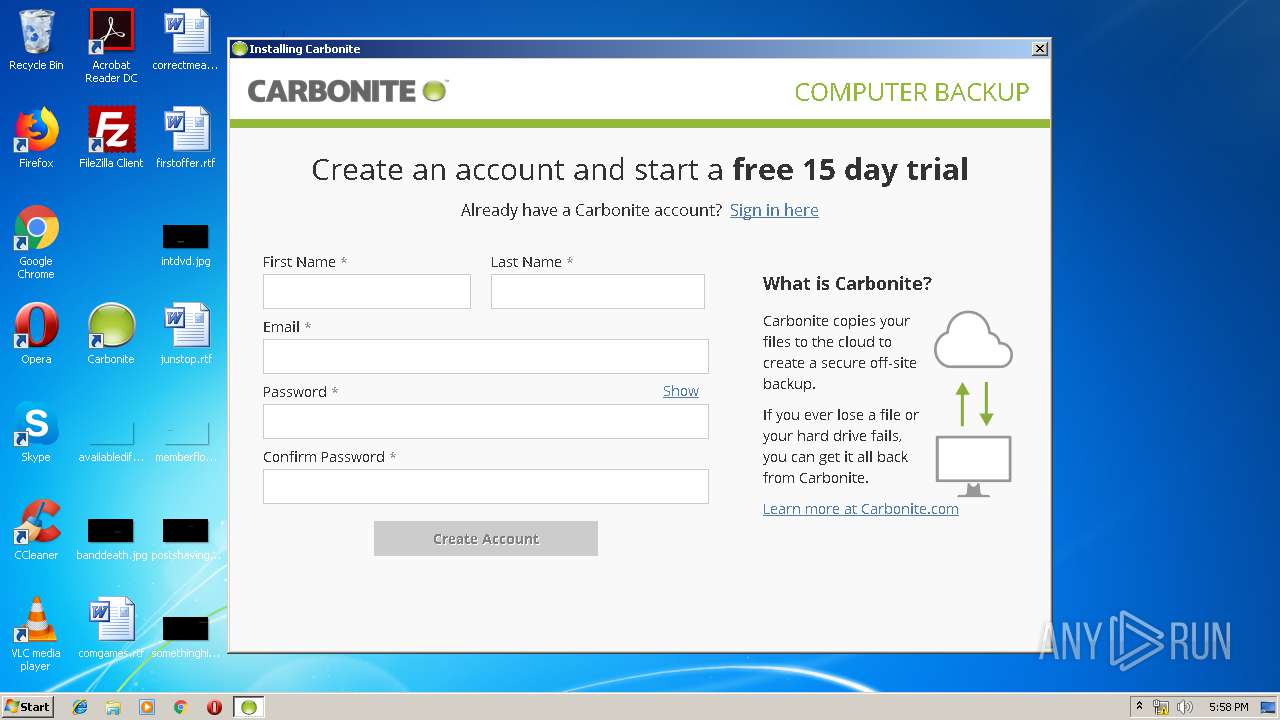The width and height of the screenshot is (1280, 720).
Task: Open Windows Media Player in taskbar
Action: coord(147,707)
